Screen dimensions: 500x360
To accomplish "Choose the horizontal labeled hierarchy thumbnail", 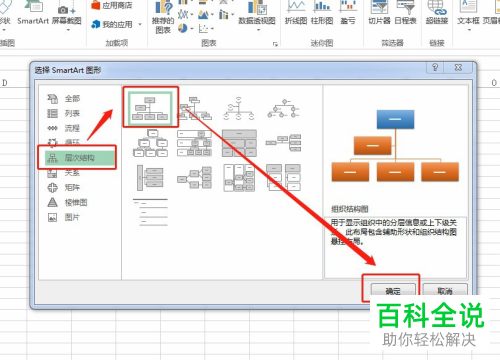I will (x=239, y=178).
